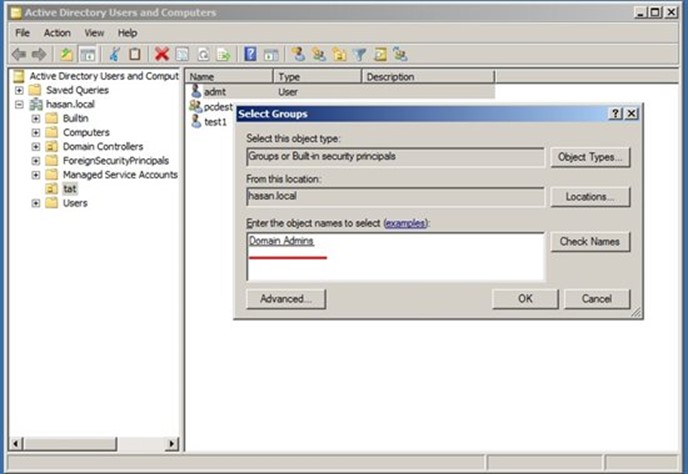This screenshot has width=688, height=474.
Task: Open the Action menu
Action: coord(57,33)
